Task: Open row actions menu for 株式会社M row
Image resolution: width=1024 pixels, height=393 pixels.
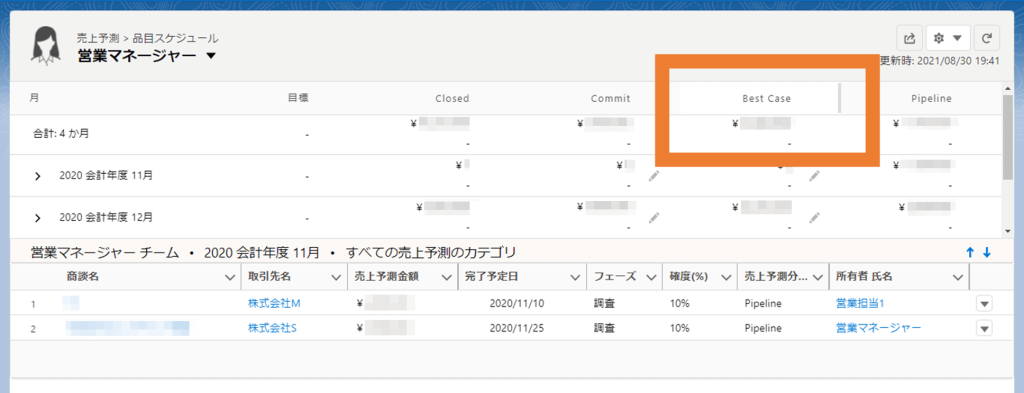Action: (984, 304)
